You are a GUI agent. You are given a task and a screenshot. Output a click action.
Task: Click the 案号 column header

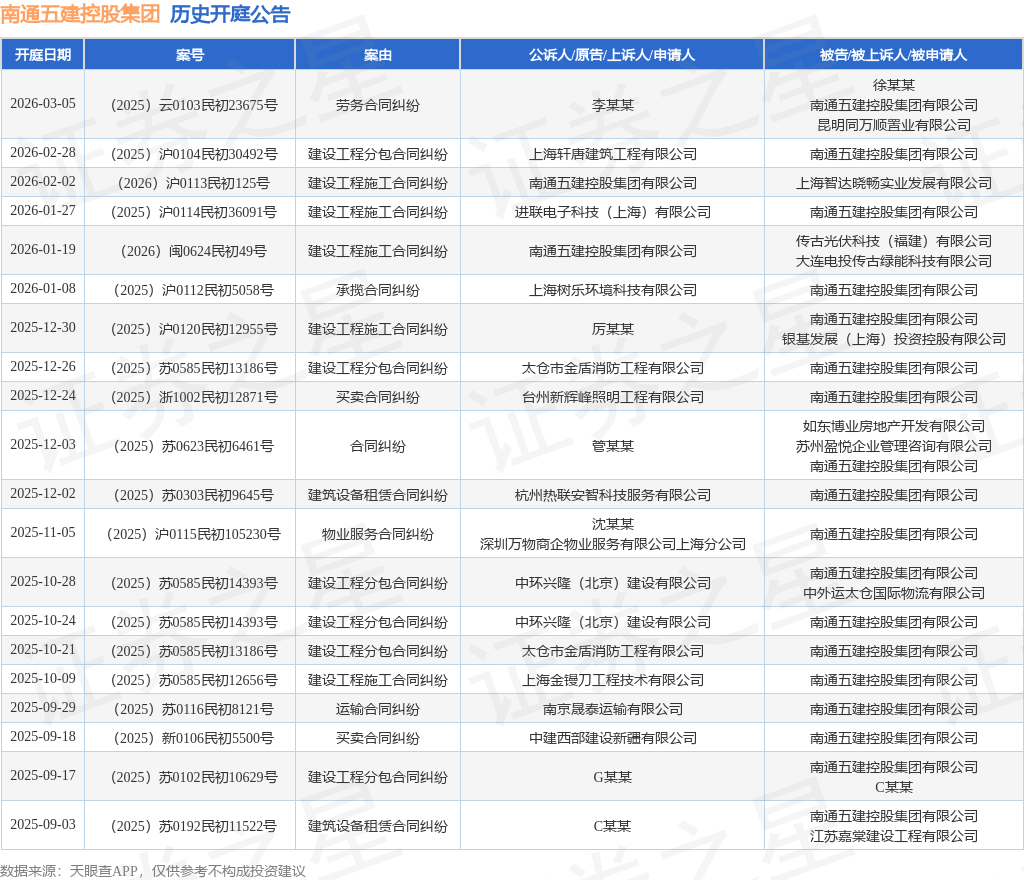190,55
